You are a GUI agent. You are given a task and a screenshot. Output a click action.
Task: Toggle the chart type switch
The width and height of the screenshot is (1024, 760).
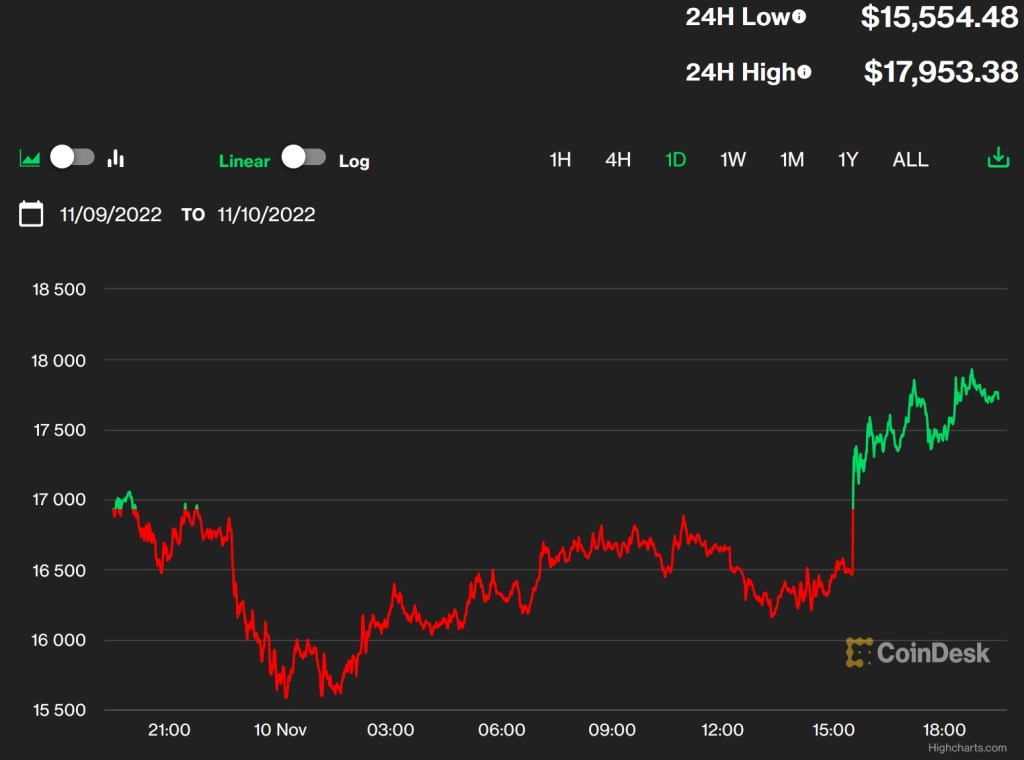point(73,157)
